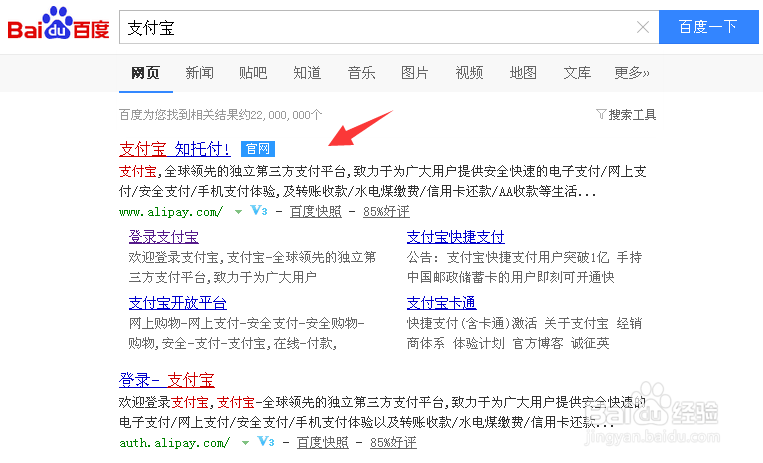This screenshot has width=763, height=463.
Task: Open 百度快照 for auth.alipay.com result
Action: pyautogui.click(x=323, y=443)
